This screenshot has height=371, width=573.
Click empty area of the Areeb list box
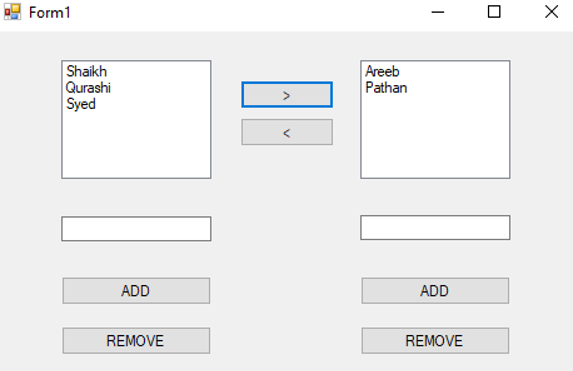pos(435,139)
